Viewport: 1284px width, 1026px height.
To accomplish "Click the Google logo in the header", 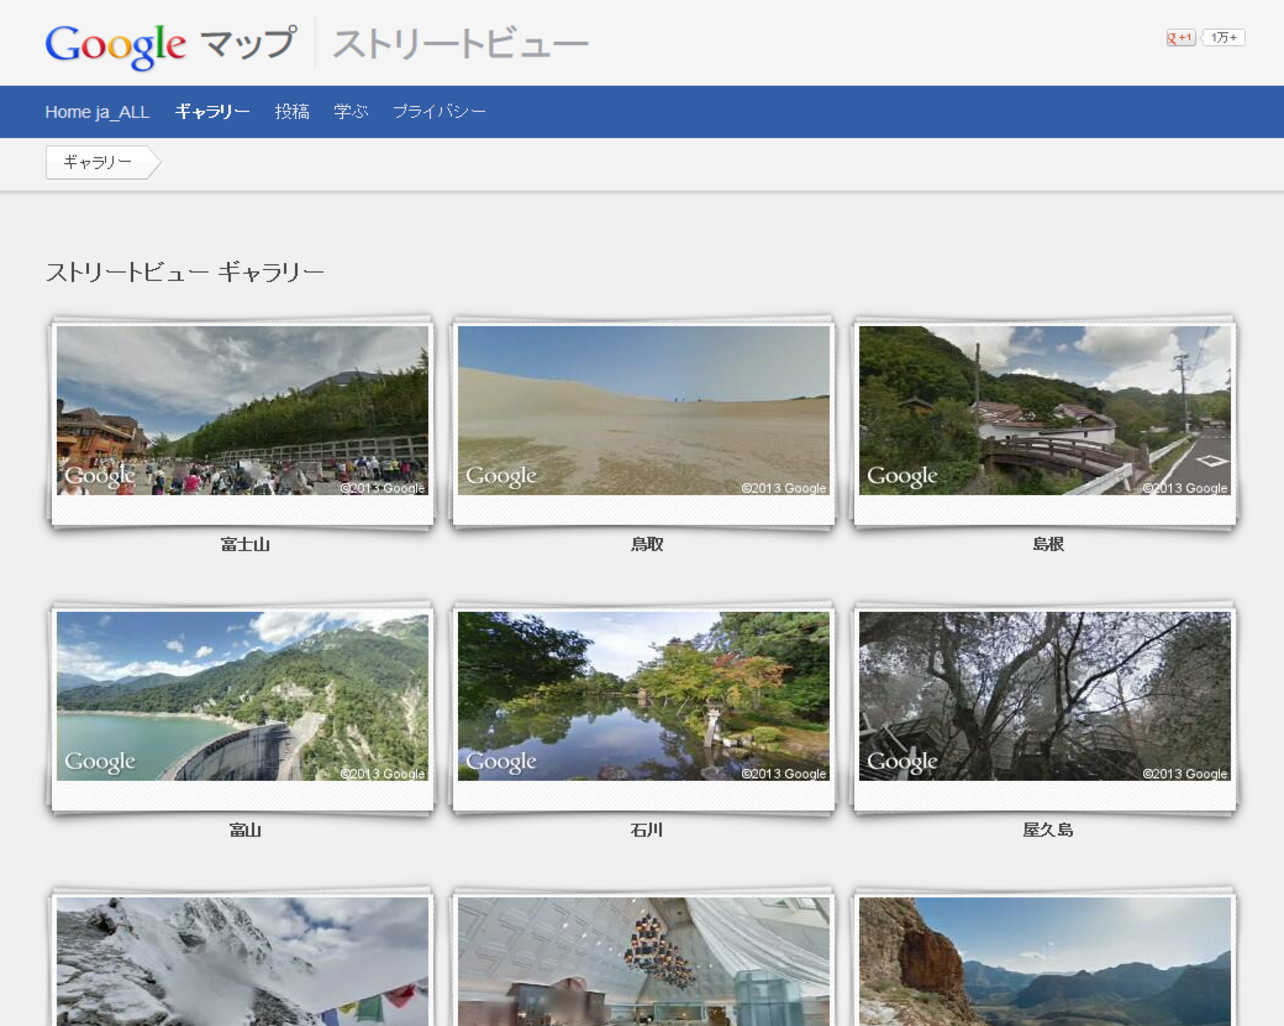I will (x=115, y=46).
